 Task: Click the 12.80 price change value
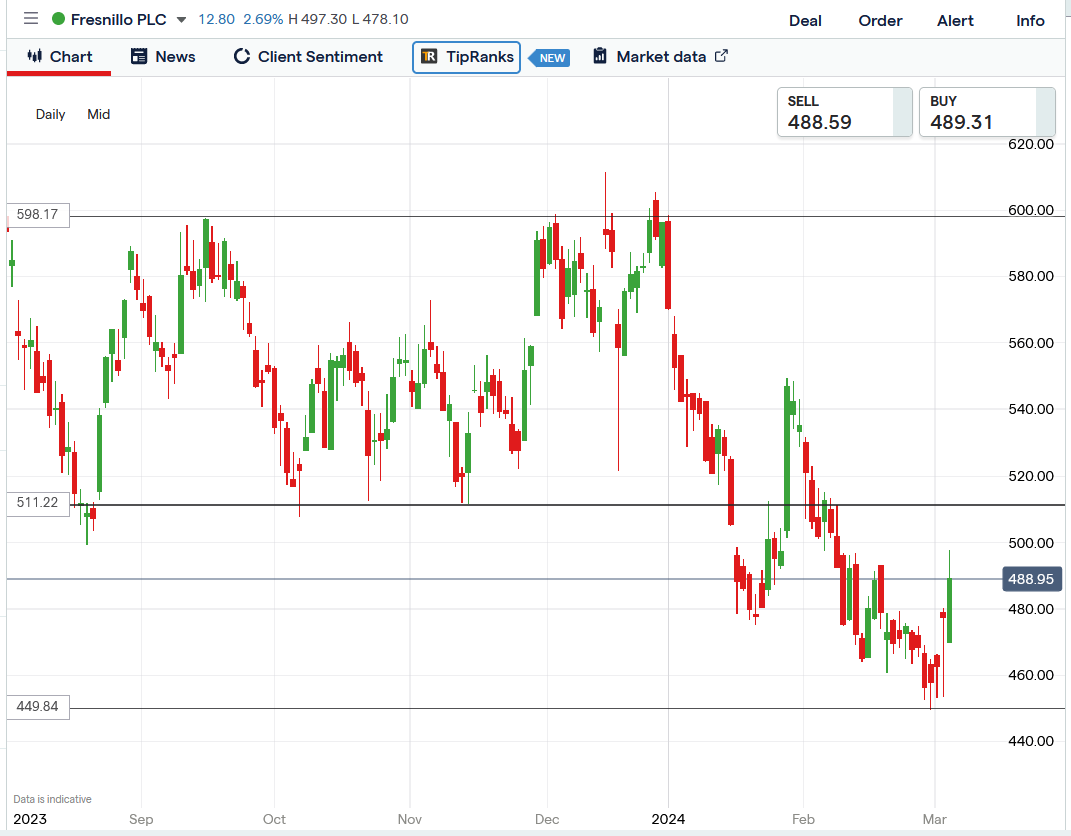pyautogui.click(x=217, y=19)
